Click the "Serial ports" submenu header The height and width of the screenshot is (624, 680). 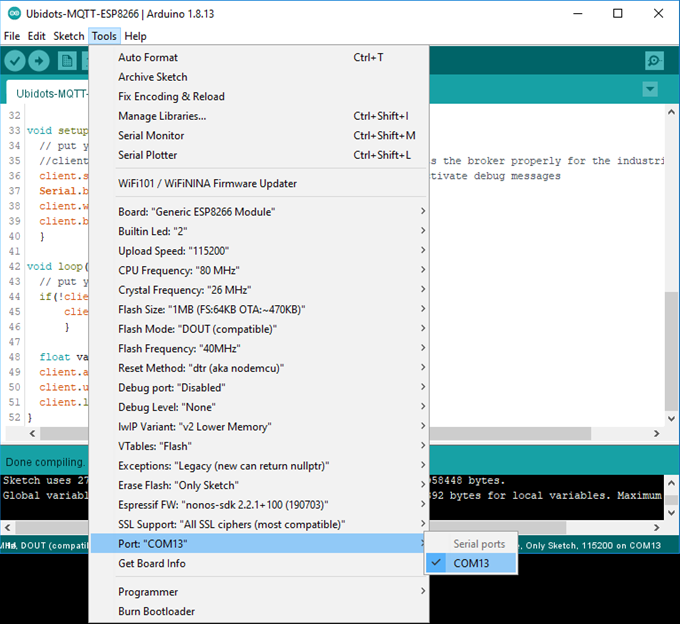479,544
